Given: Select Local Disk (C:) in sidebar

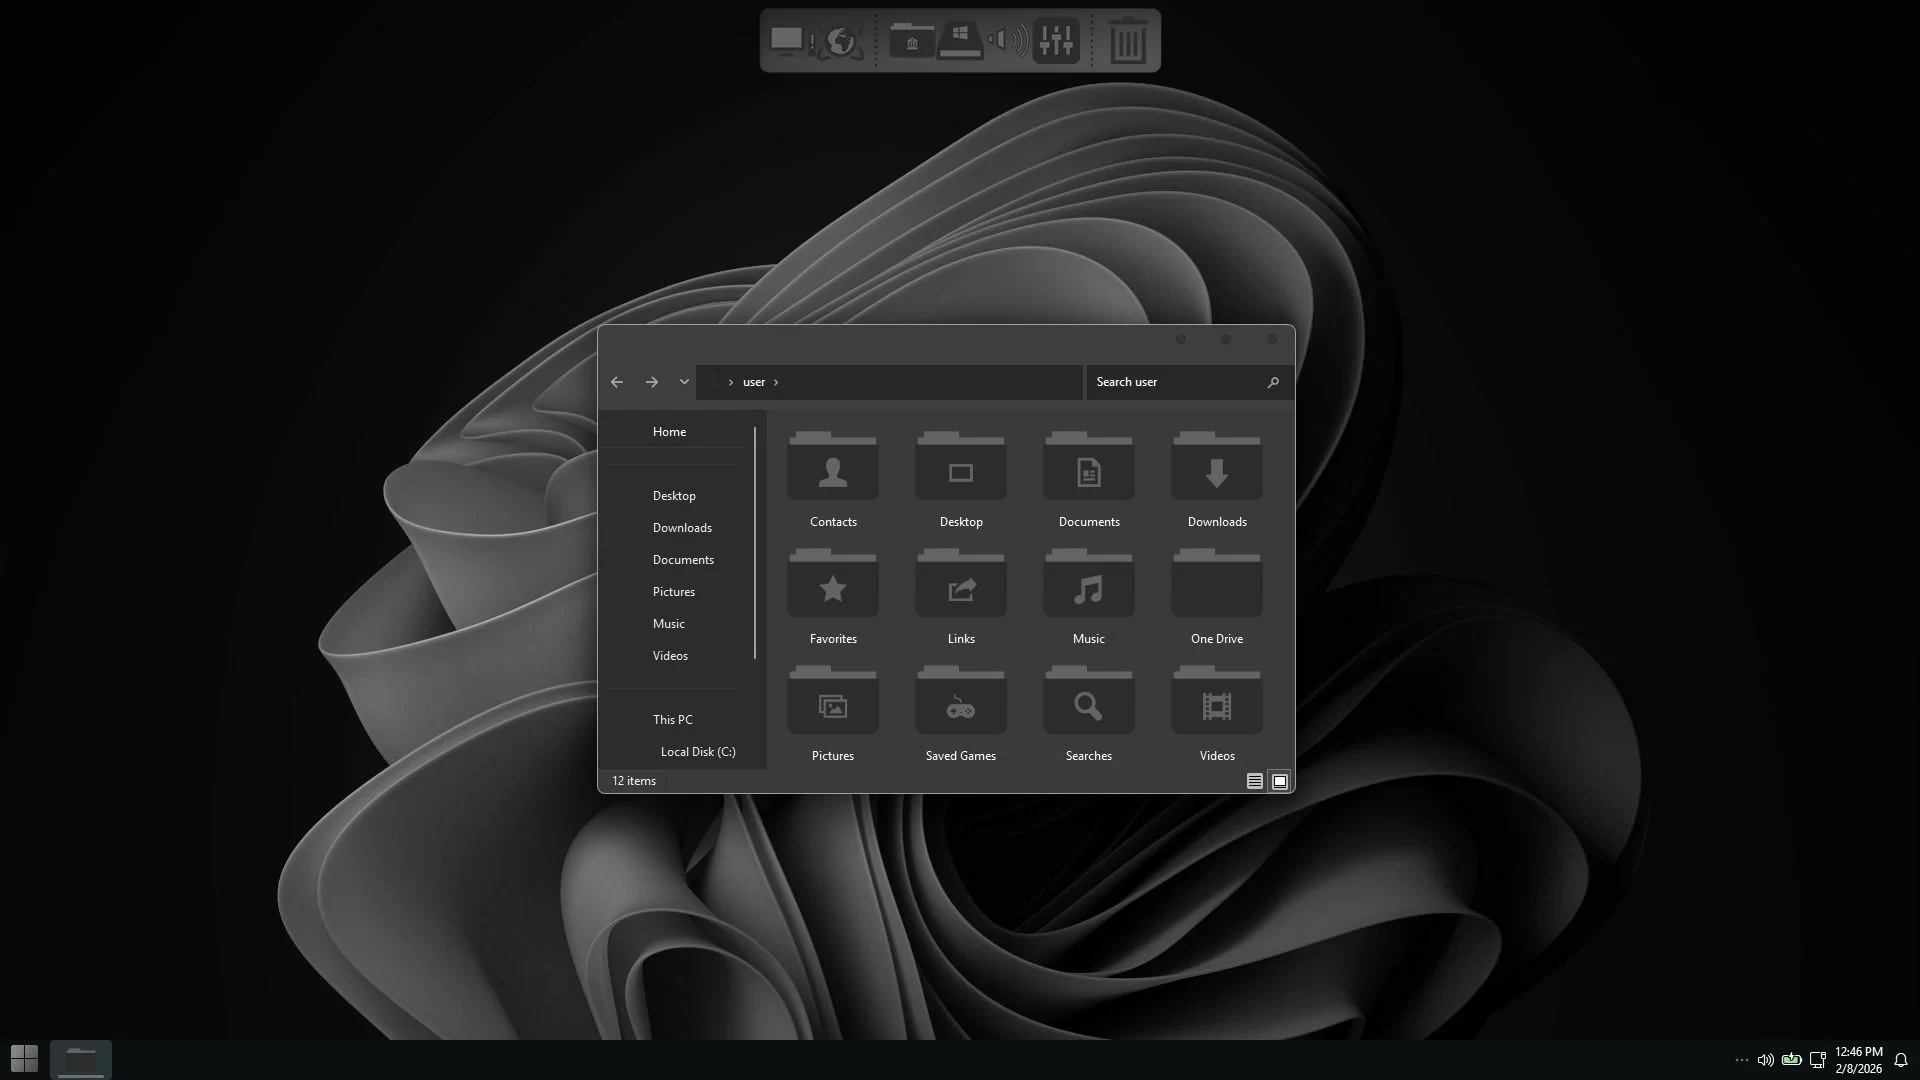Looking at the screenshot, I should pyautogui.click(x=697, y=752).
